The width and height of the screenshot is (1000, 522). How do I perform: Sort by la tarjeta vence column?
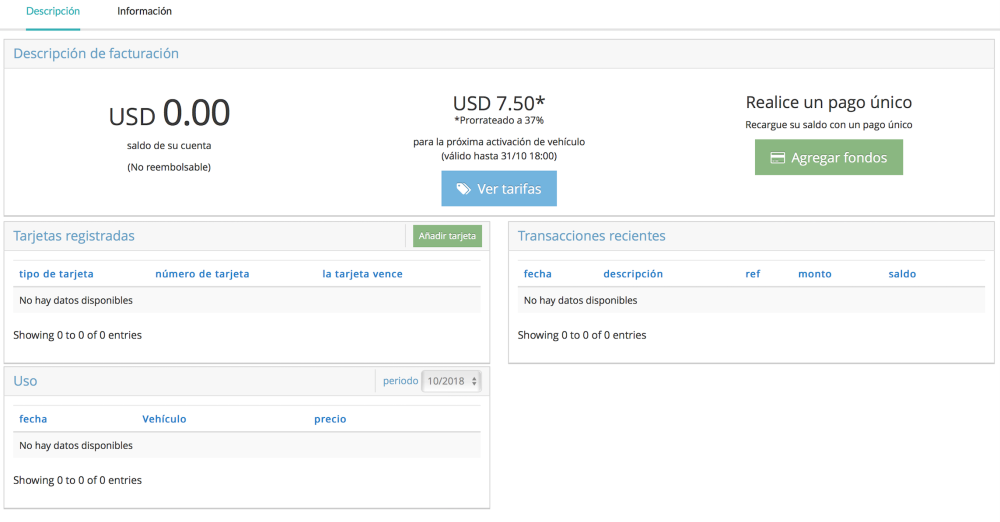pyautogui.click(x=362, y=274)
